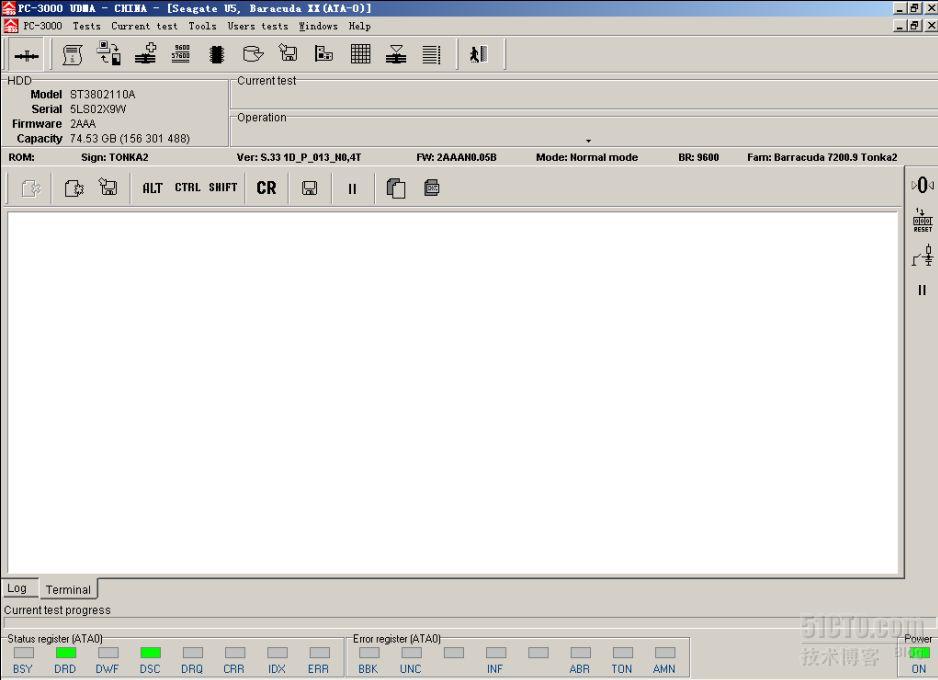This screenshot has height=680, width=938.
Task: Click the green DRD status indicator
Action: (x=66, y=652)
